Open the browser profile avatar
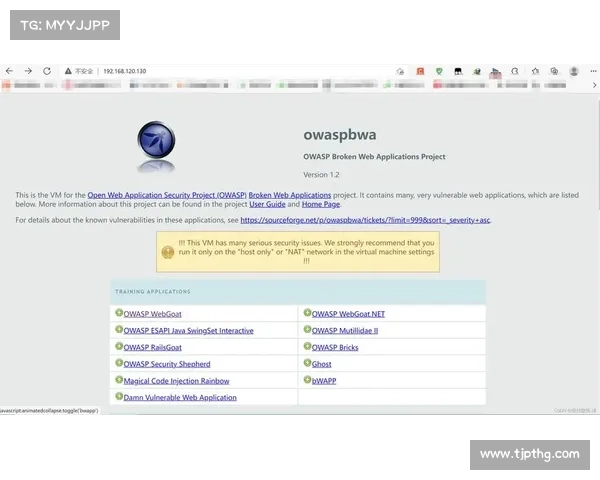This screenshot has width=600, height=480. click(574, 71)
